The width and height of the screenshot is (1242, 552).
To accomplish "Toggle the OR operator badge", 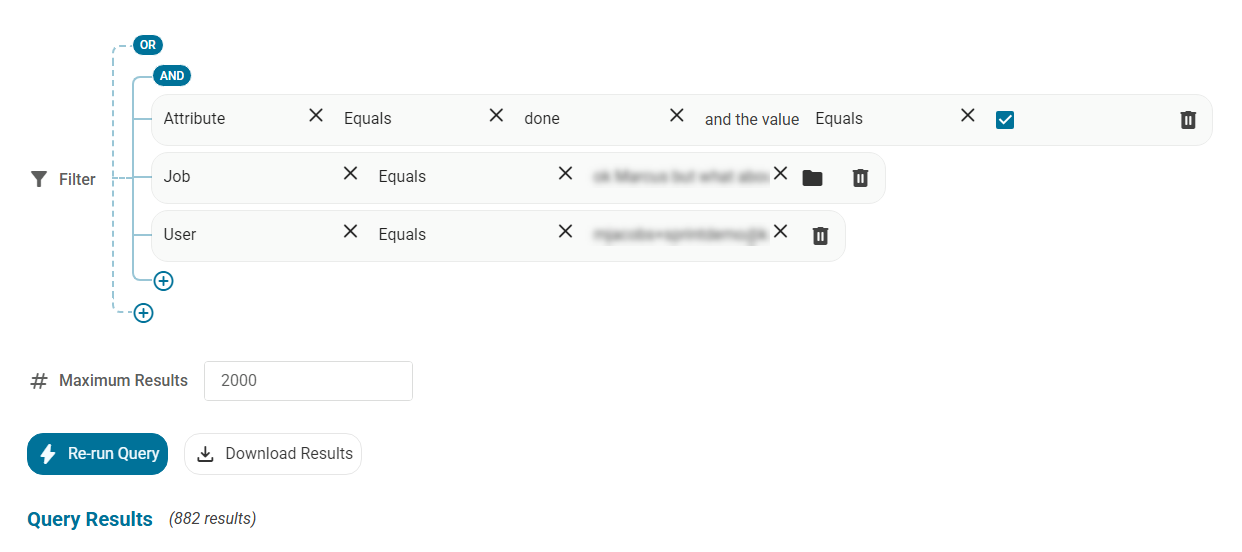I will click(148, 45).
